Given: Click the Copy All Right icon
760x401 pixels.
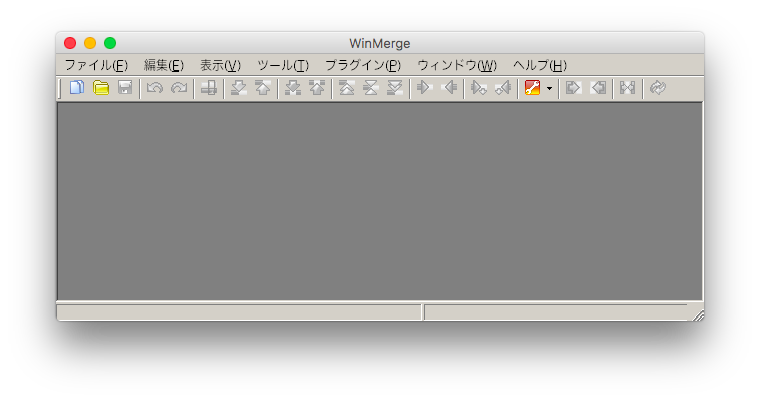Looking at the screenshot, I should pyautogui.click(x=573, y=88).
